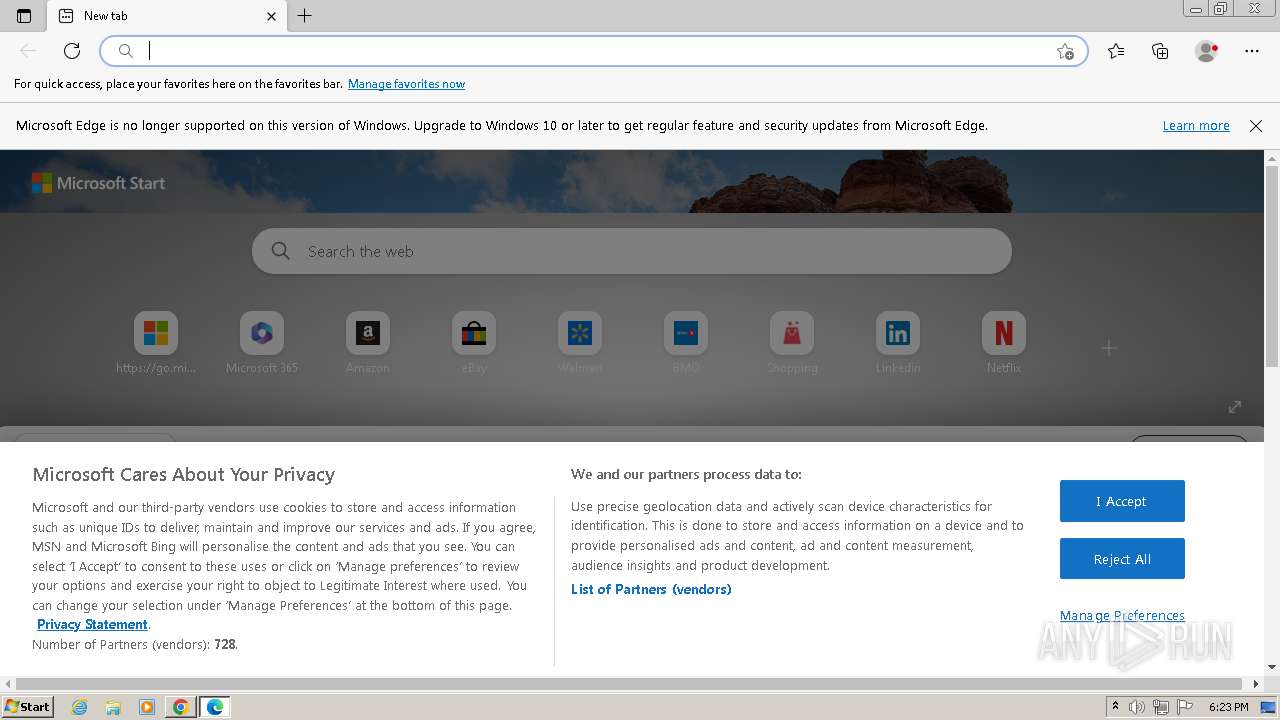Click the browser Back arrow
Image resolution: width=1280 pixels, height=720 pixels.
28,51
